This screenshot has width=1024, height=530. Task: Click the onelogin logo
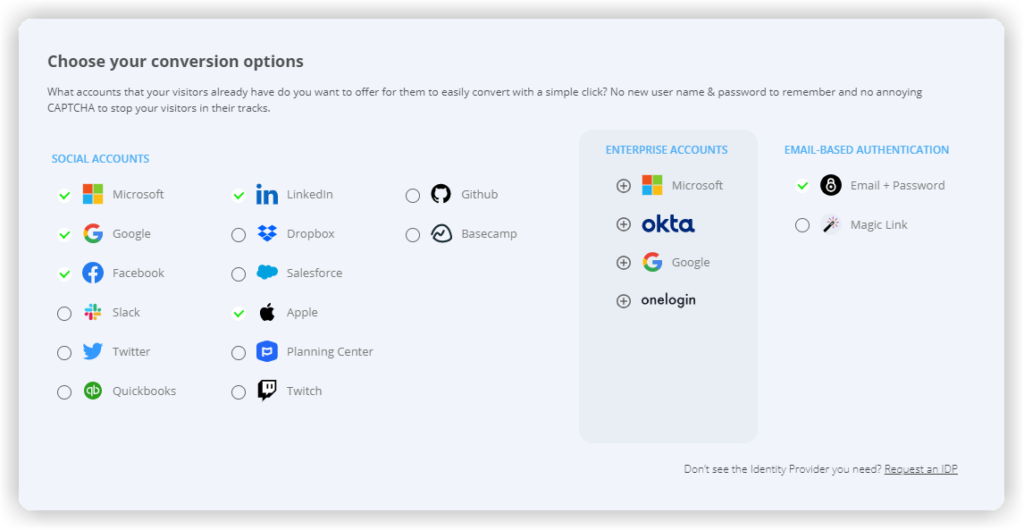click(x=668, y=300)
